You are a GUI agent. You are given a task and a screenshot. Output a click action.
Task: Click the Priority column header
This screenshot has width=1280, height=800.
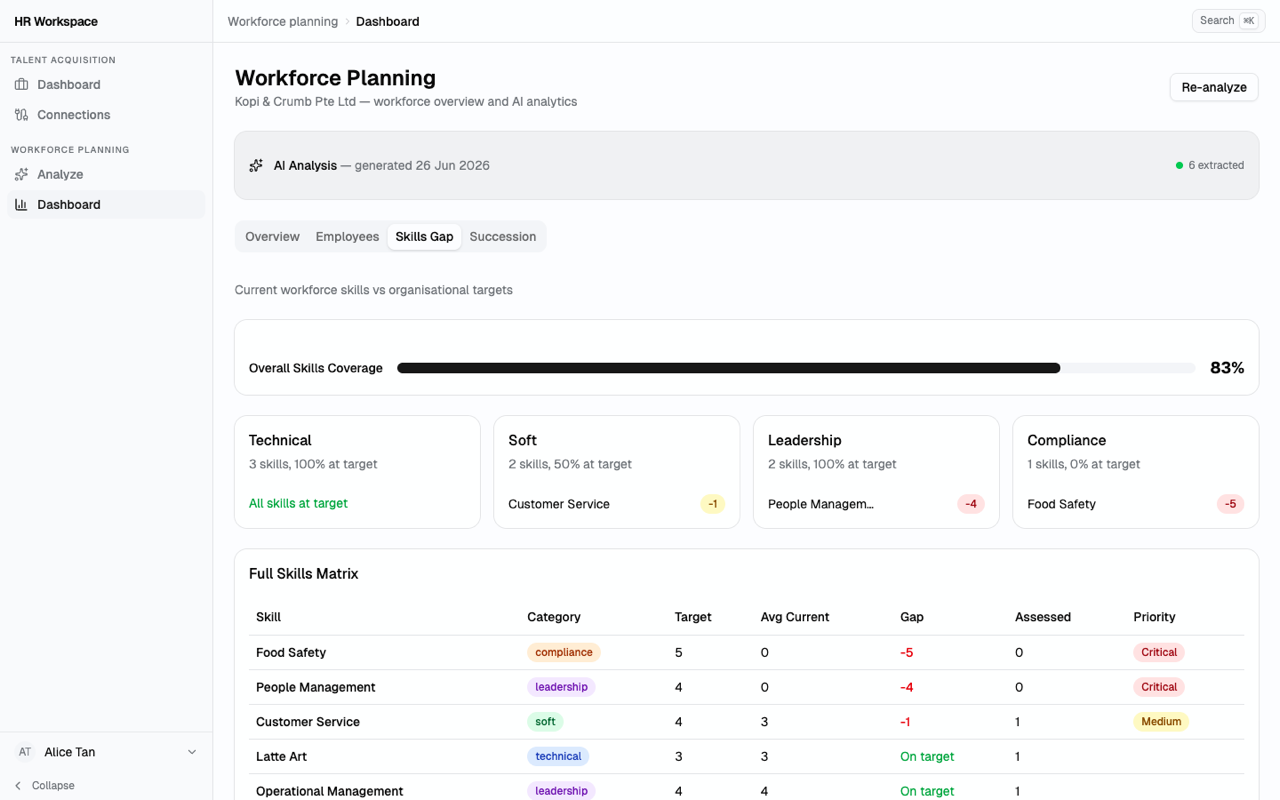1154,617
